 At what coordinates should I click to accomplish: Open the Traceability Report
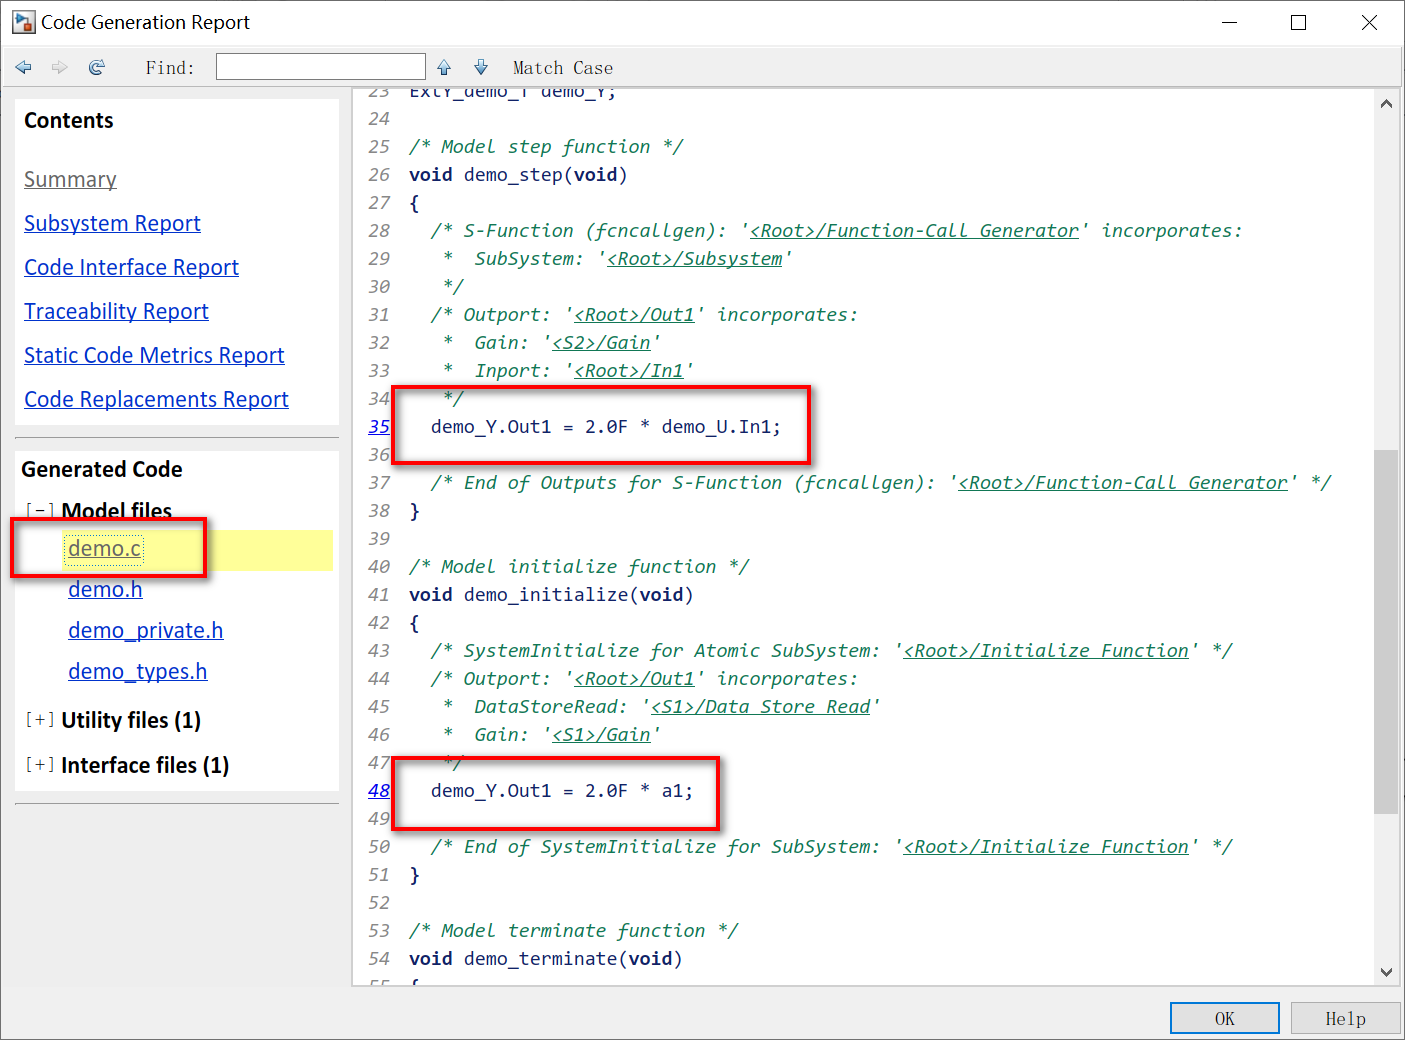(x=116, y=312)
